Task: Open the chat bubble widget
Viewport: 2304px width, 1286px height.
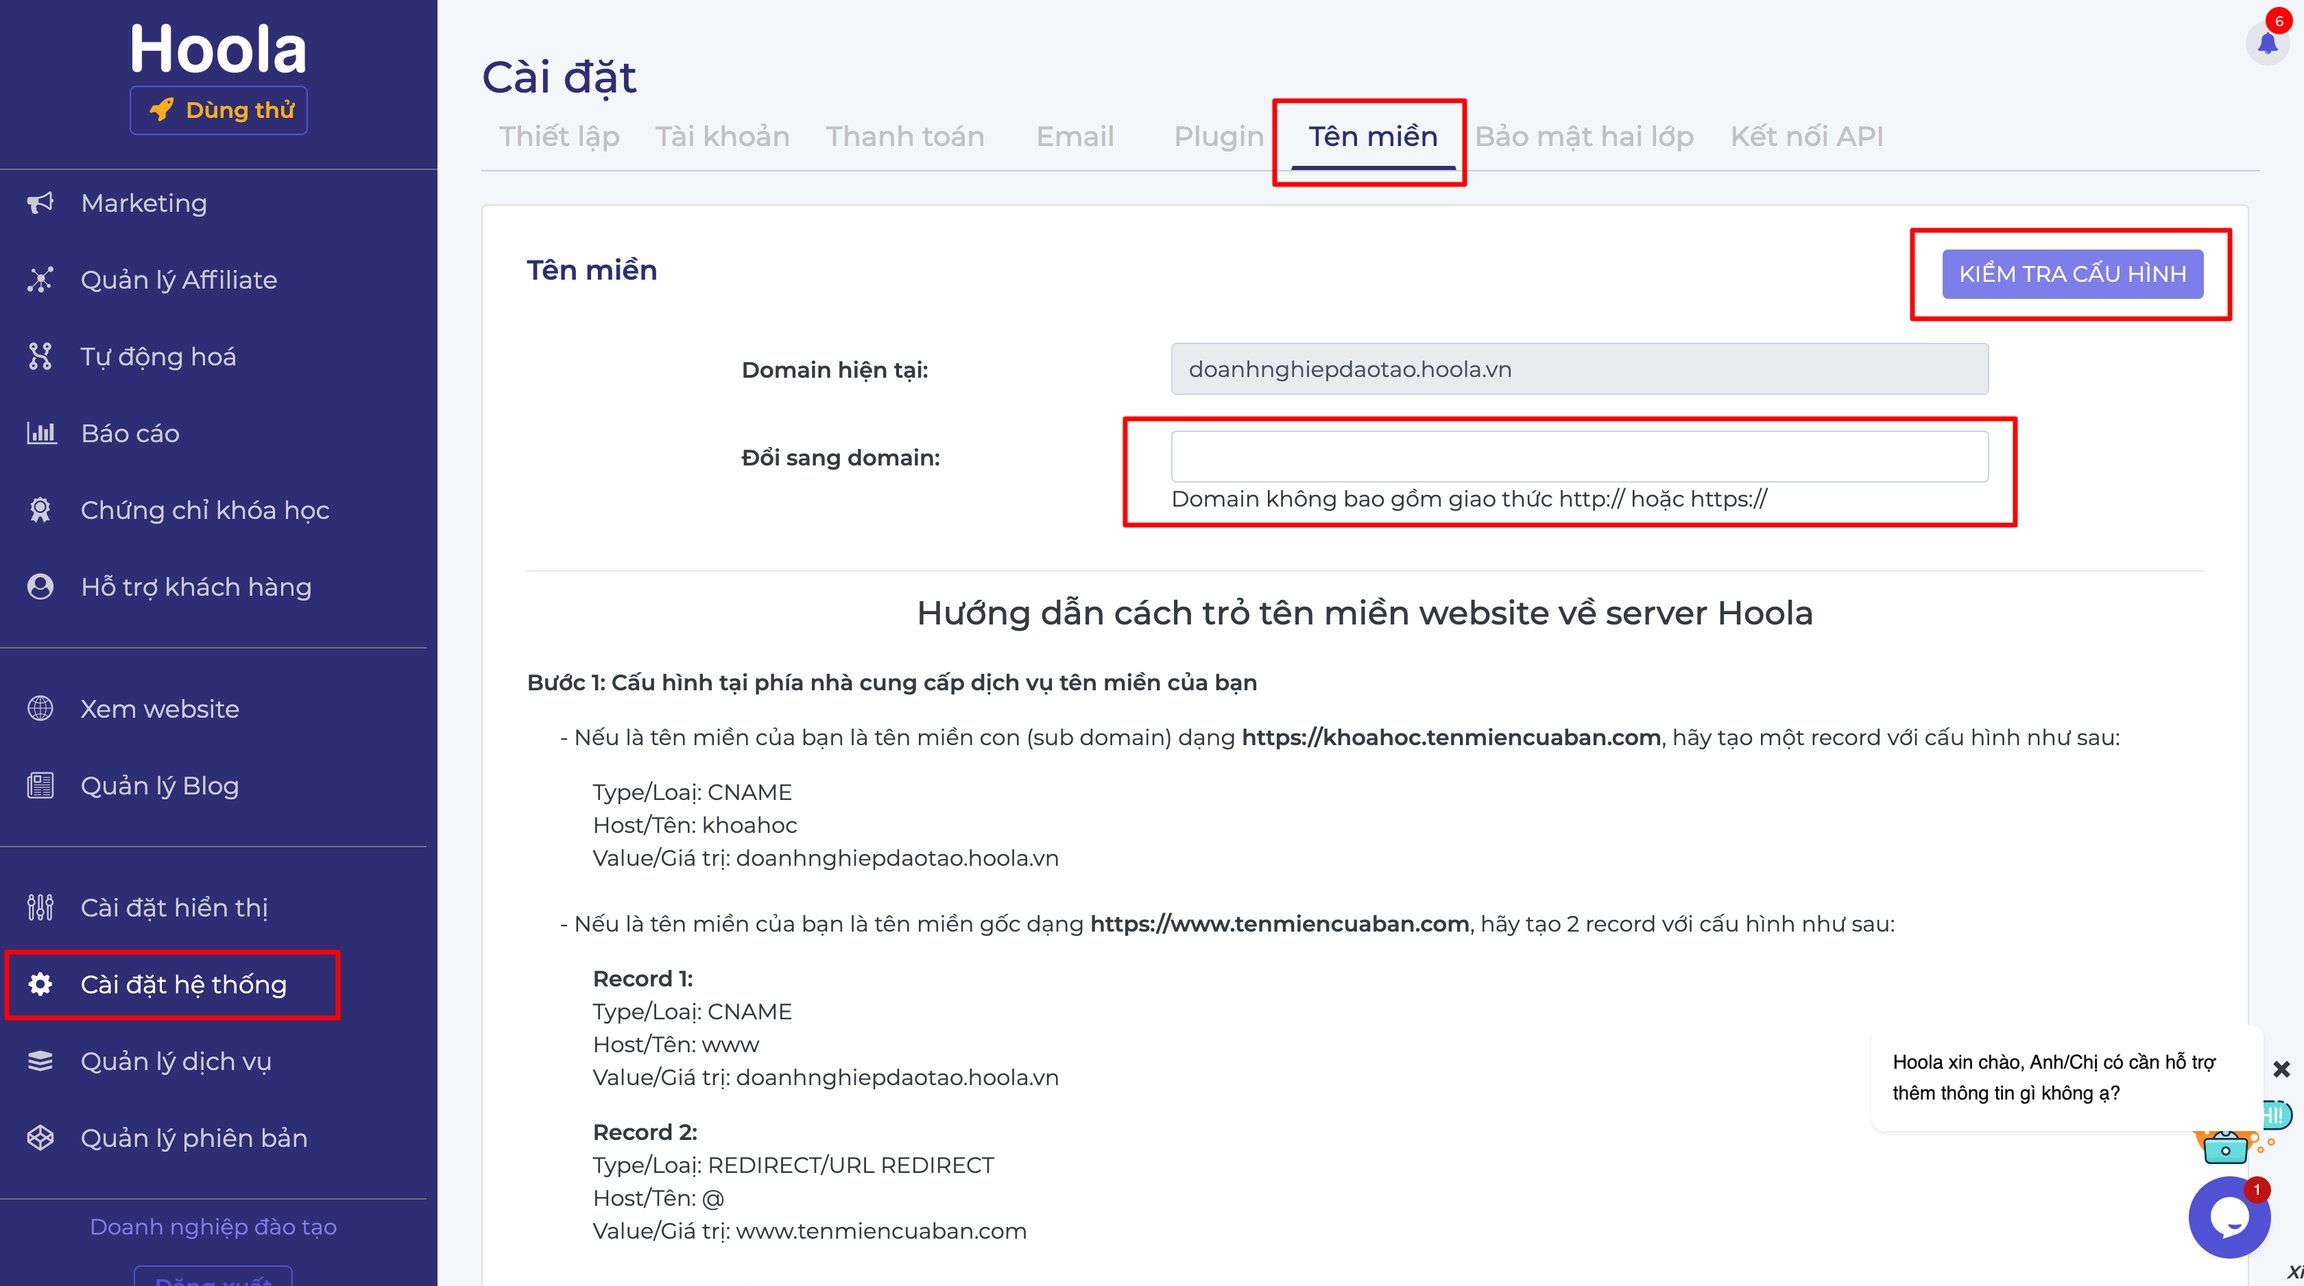Action: (x=2229, y=1217)
